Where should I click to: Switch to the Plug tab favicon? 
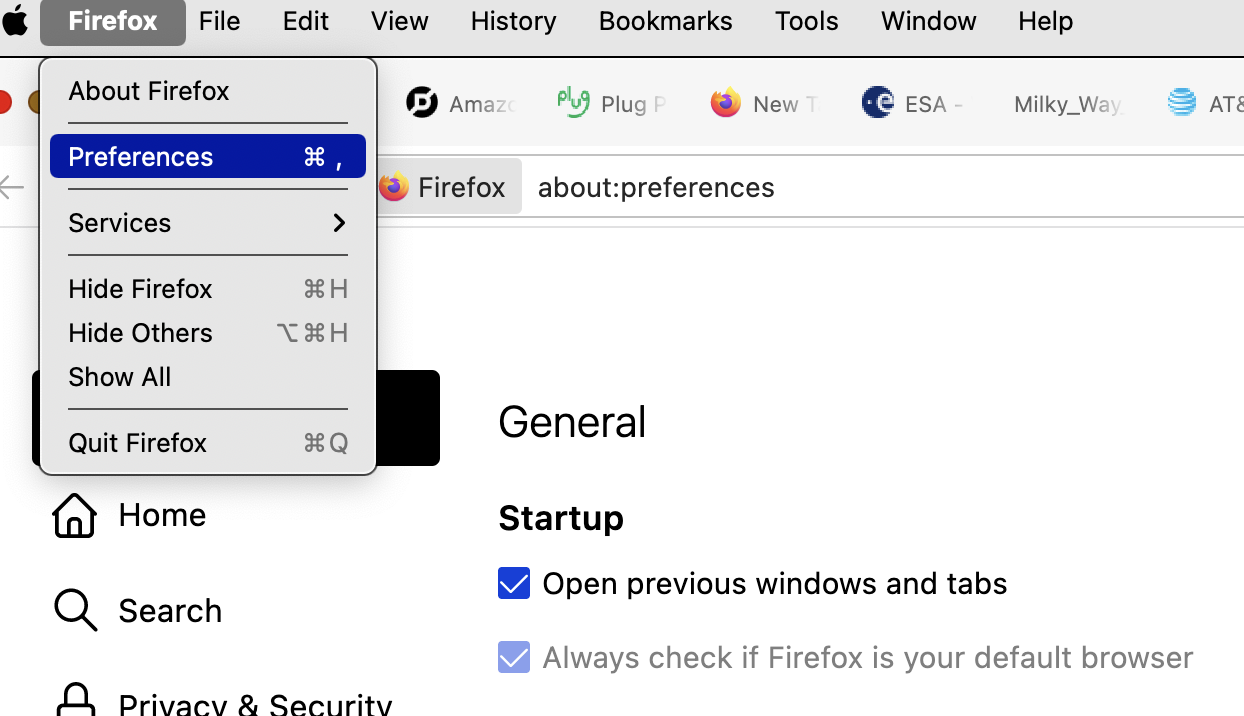click(x=573, y=102)
